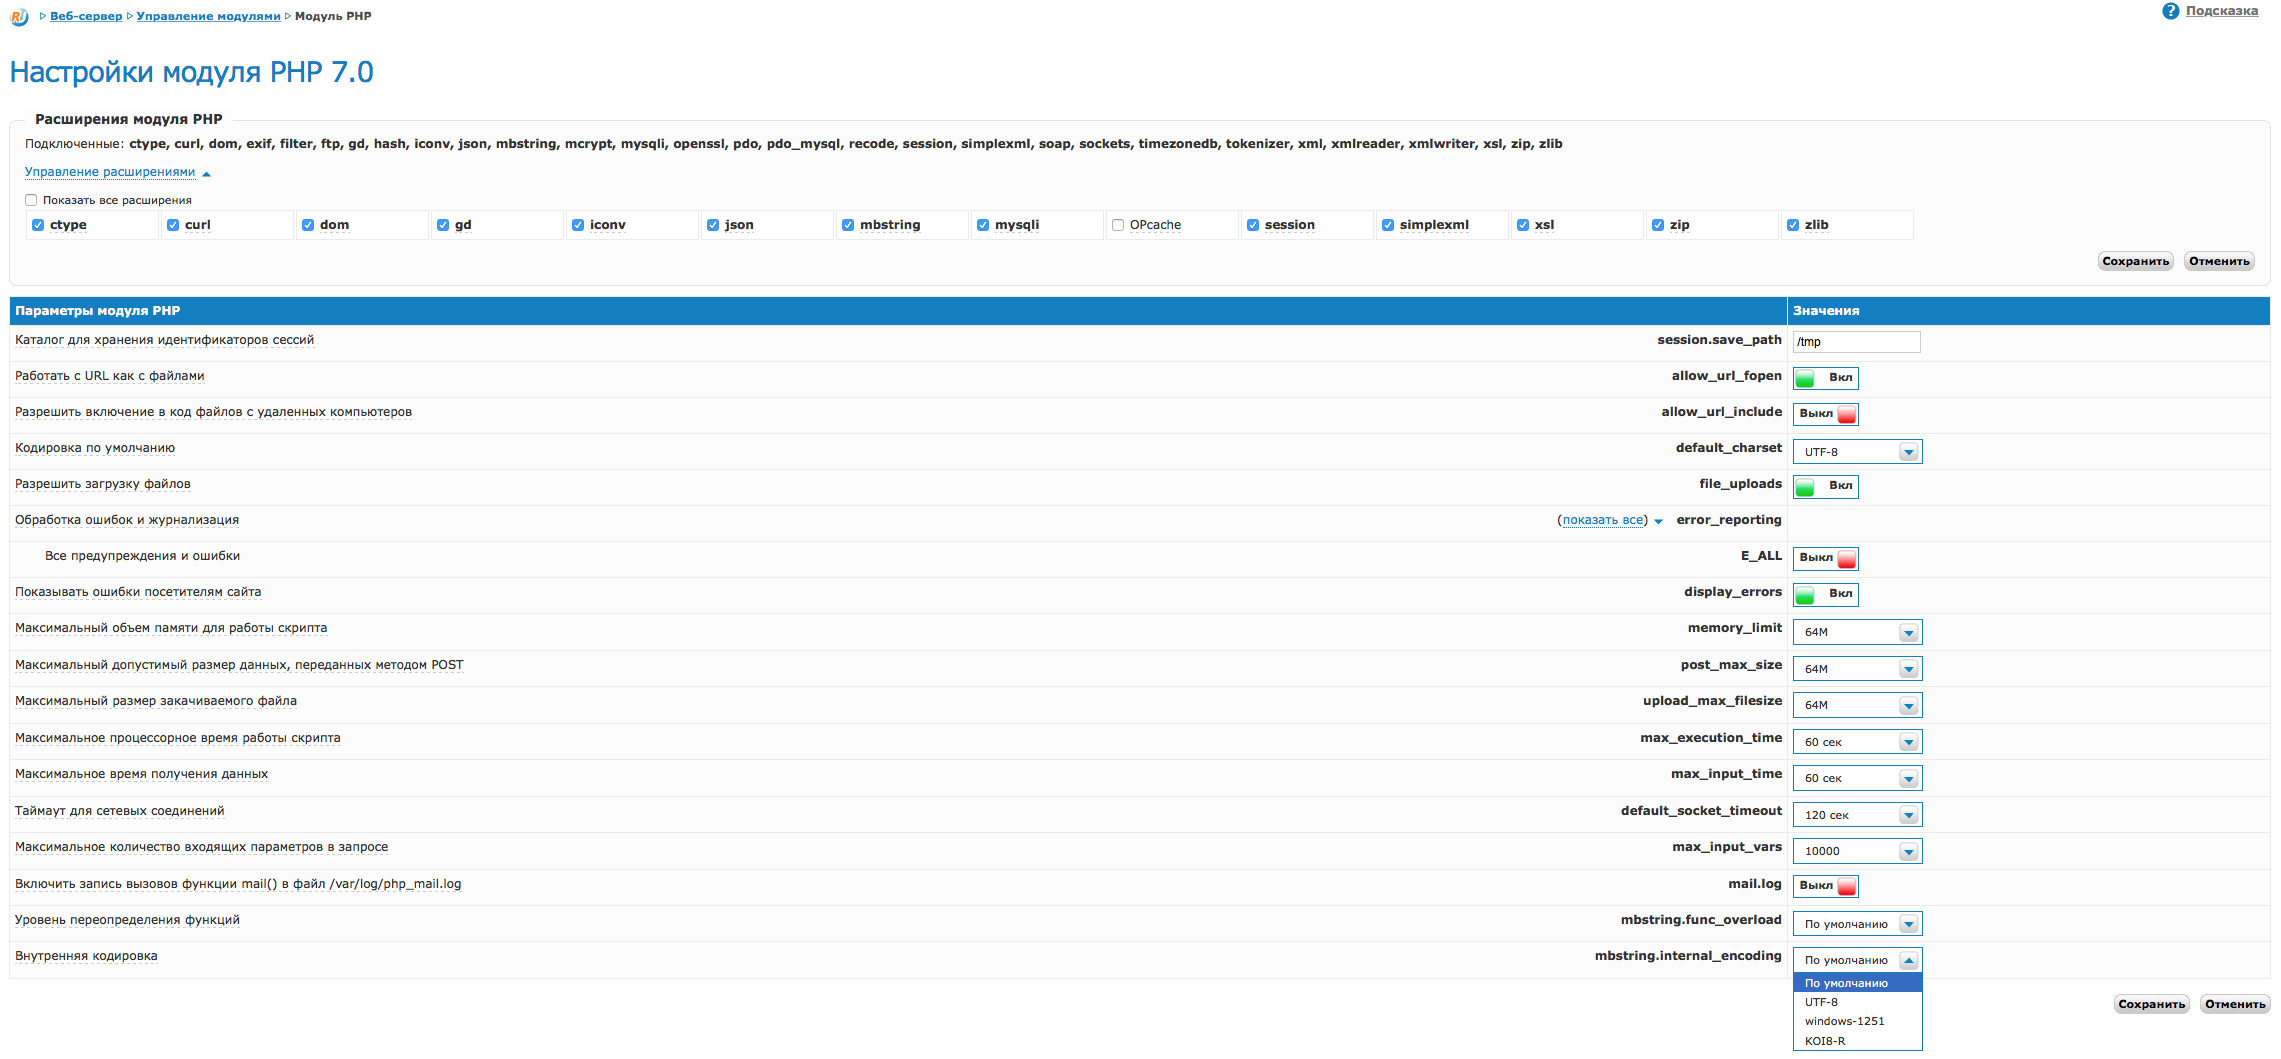
Task: Click Таймаут для сетевых соединений label
Action: click(x=120, y=811)
